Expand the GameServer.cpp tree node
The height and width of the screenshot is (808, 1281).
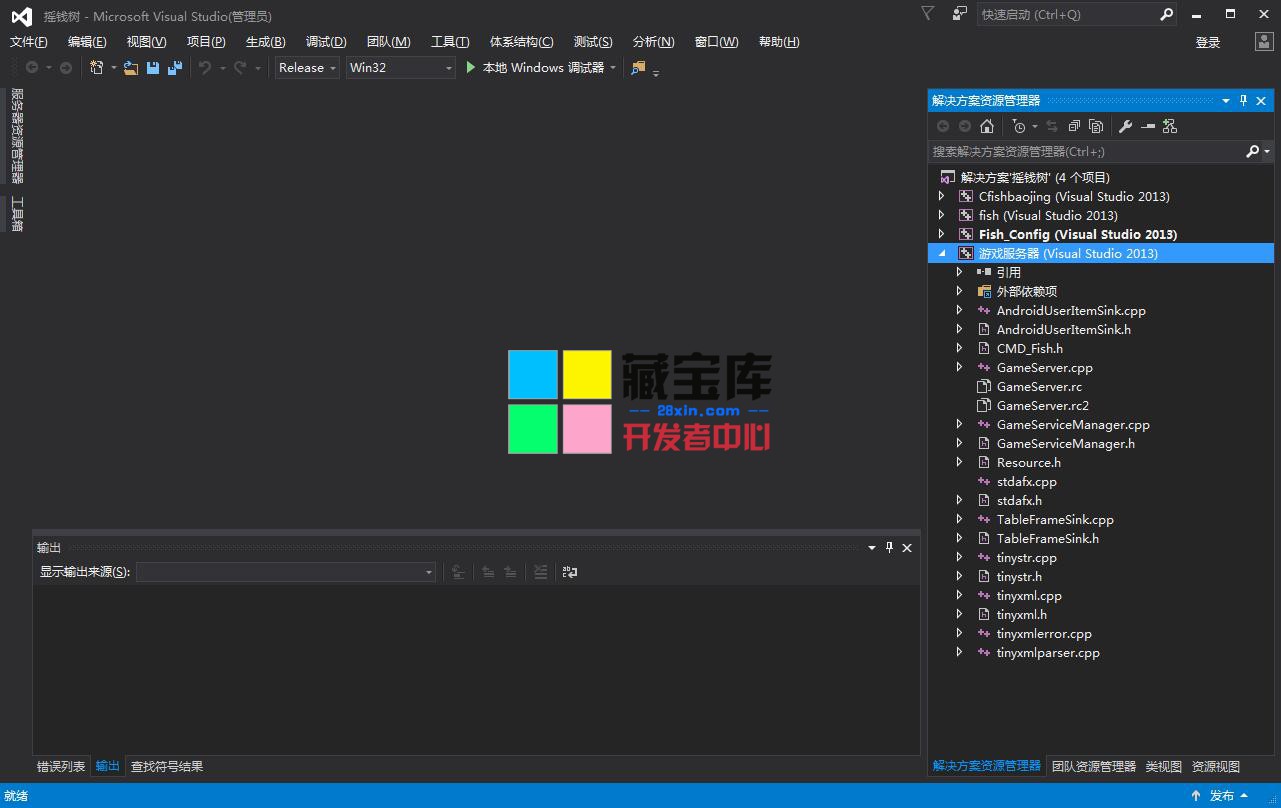(x=960, y=368)
